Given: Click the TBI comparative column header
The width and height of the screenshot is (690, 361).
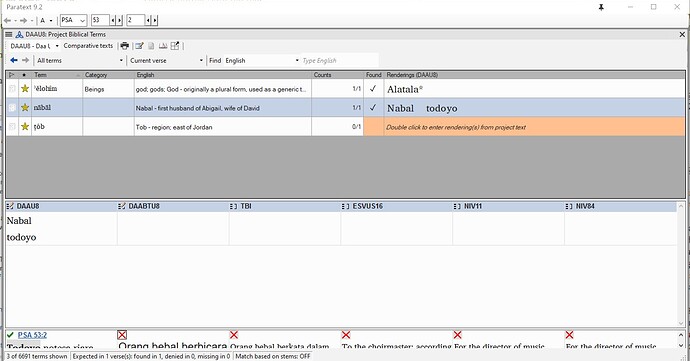Looking at the screenshot, I should [x=285, y=206].
